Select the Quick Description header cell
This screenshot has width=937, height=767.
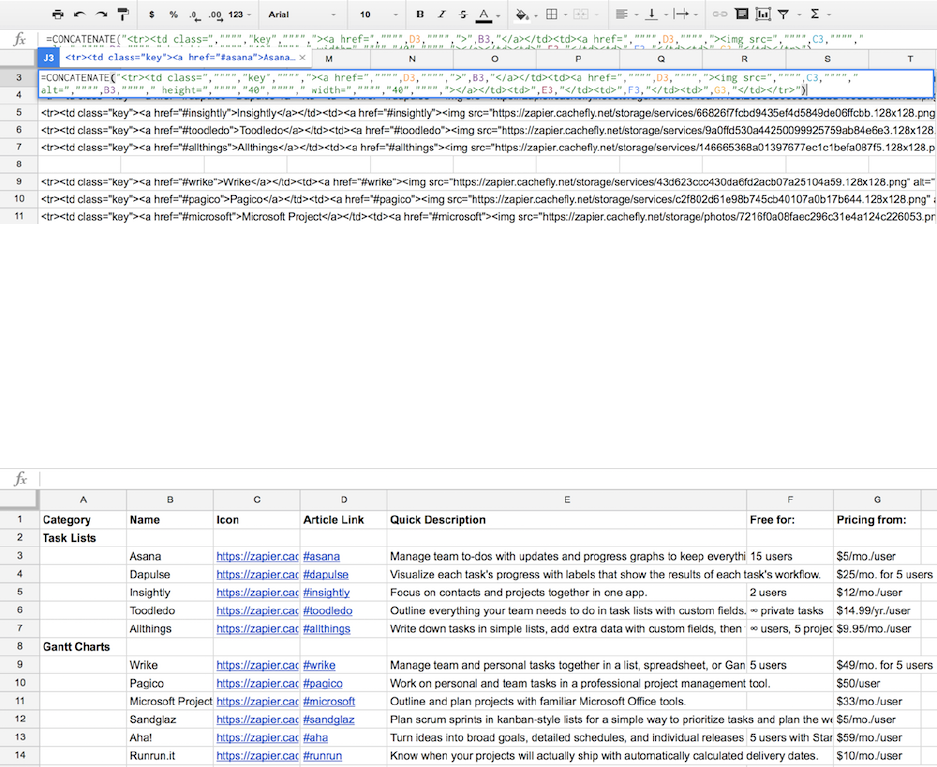tap(567, 520)
